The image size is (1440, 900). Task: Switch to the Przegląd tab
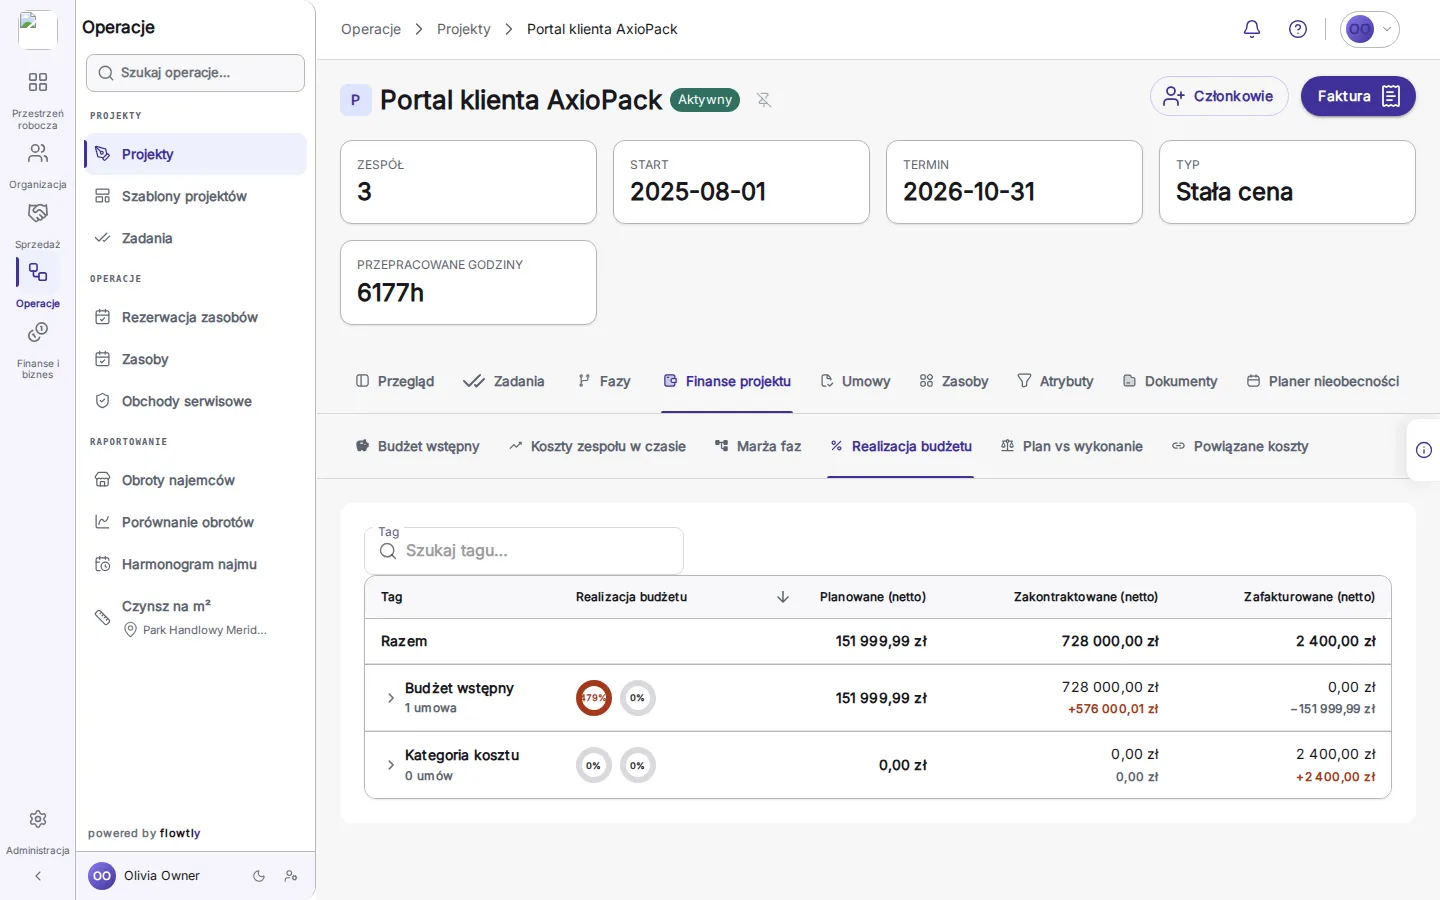point(395,381)
